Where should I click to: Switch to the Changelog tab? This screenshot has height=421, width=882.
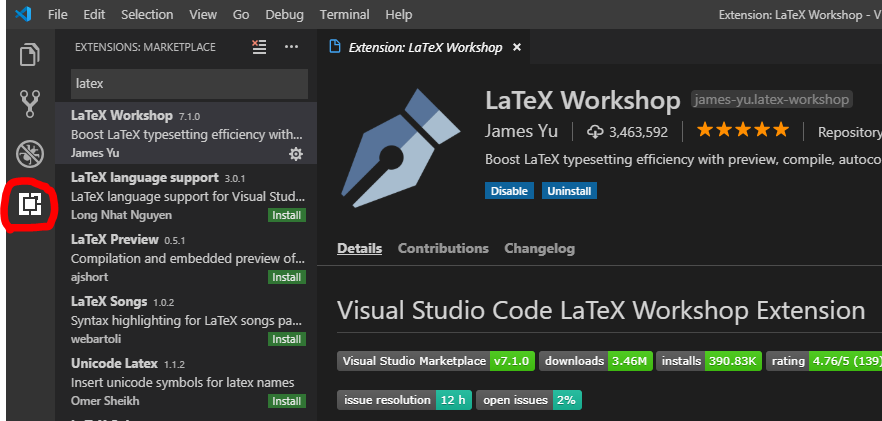pyautogui.click(x=539, y=248)
